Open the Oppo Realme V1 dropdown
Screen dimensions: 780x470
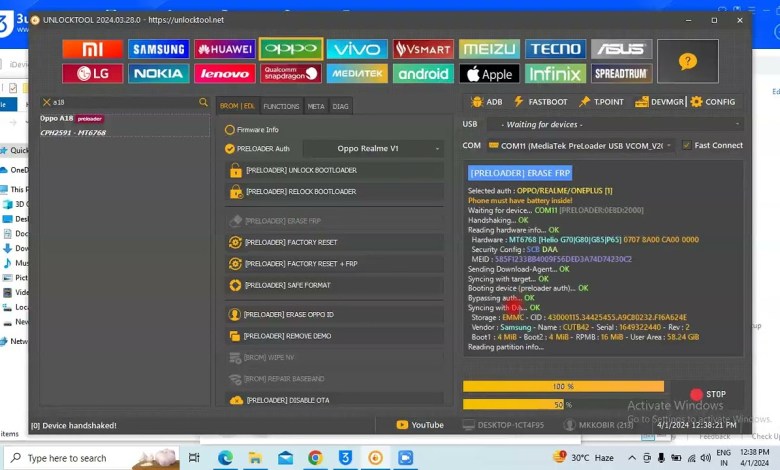click(373, 148)
